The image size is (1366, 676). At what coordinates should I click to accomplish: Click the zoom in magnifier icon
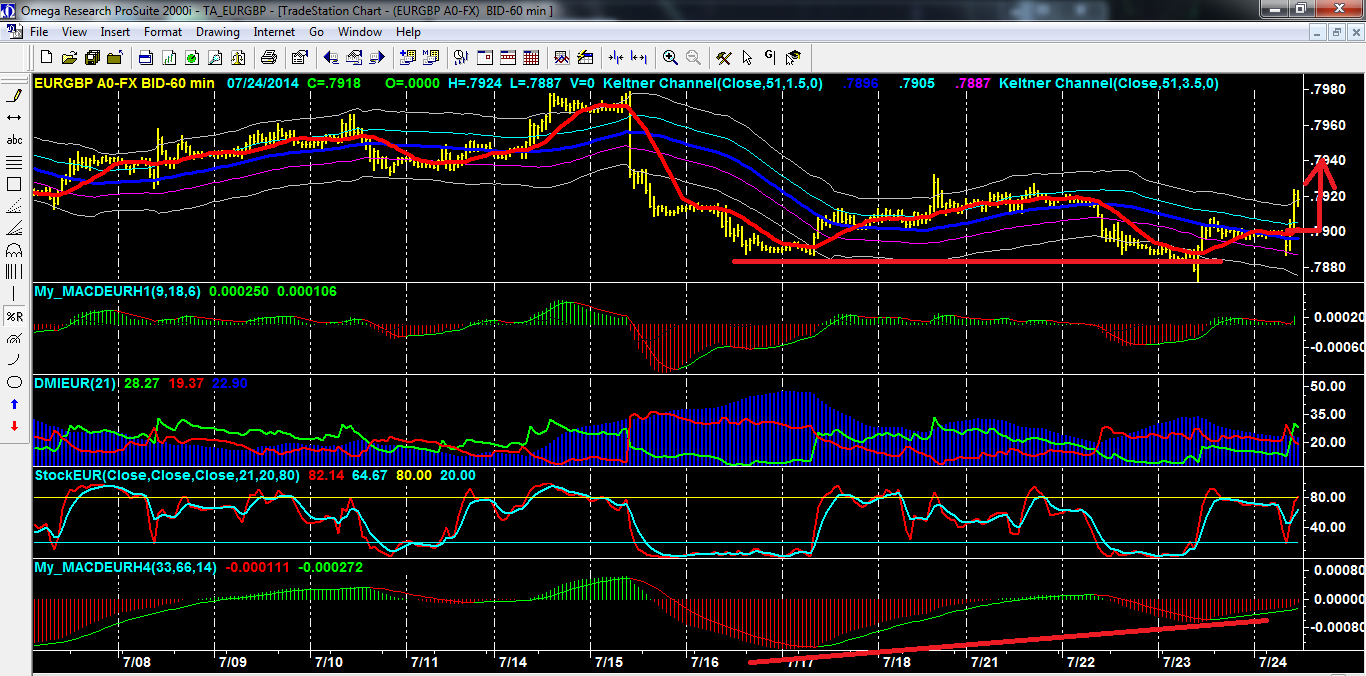pos(670,57)
